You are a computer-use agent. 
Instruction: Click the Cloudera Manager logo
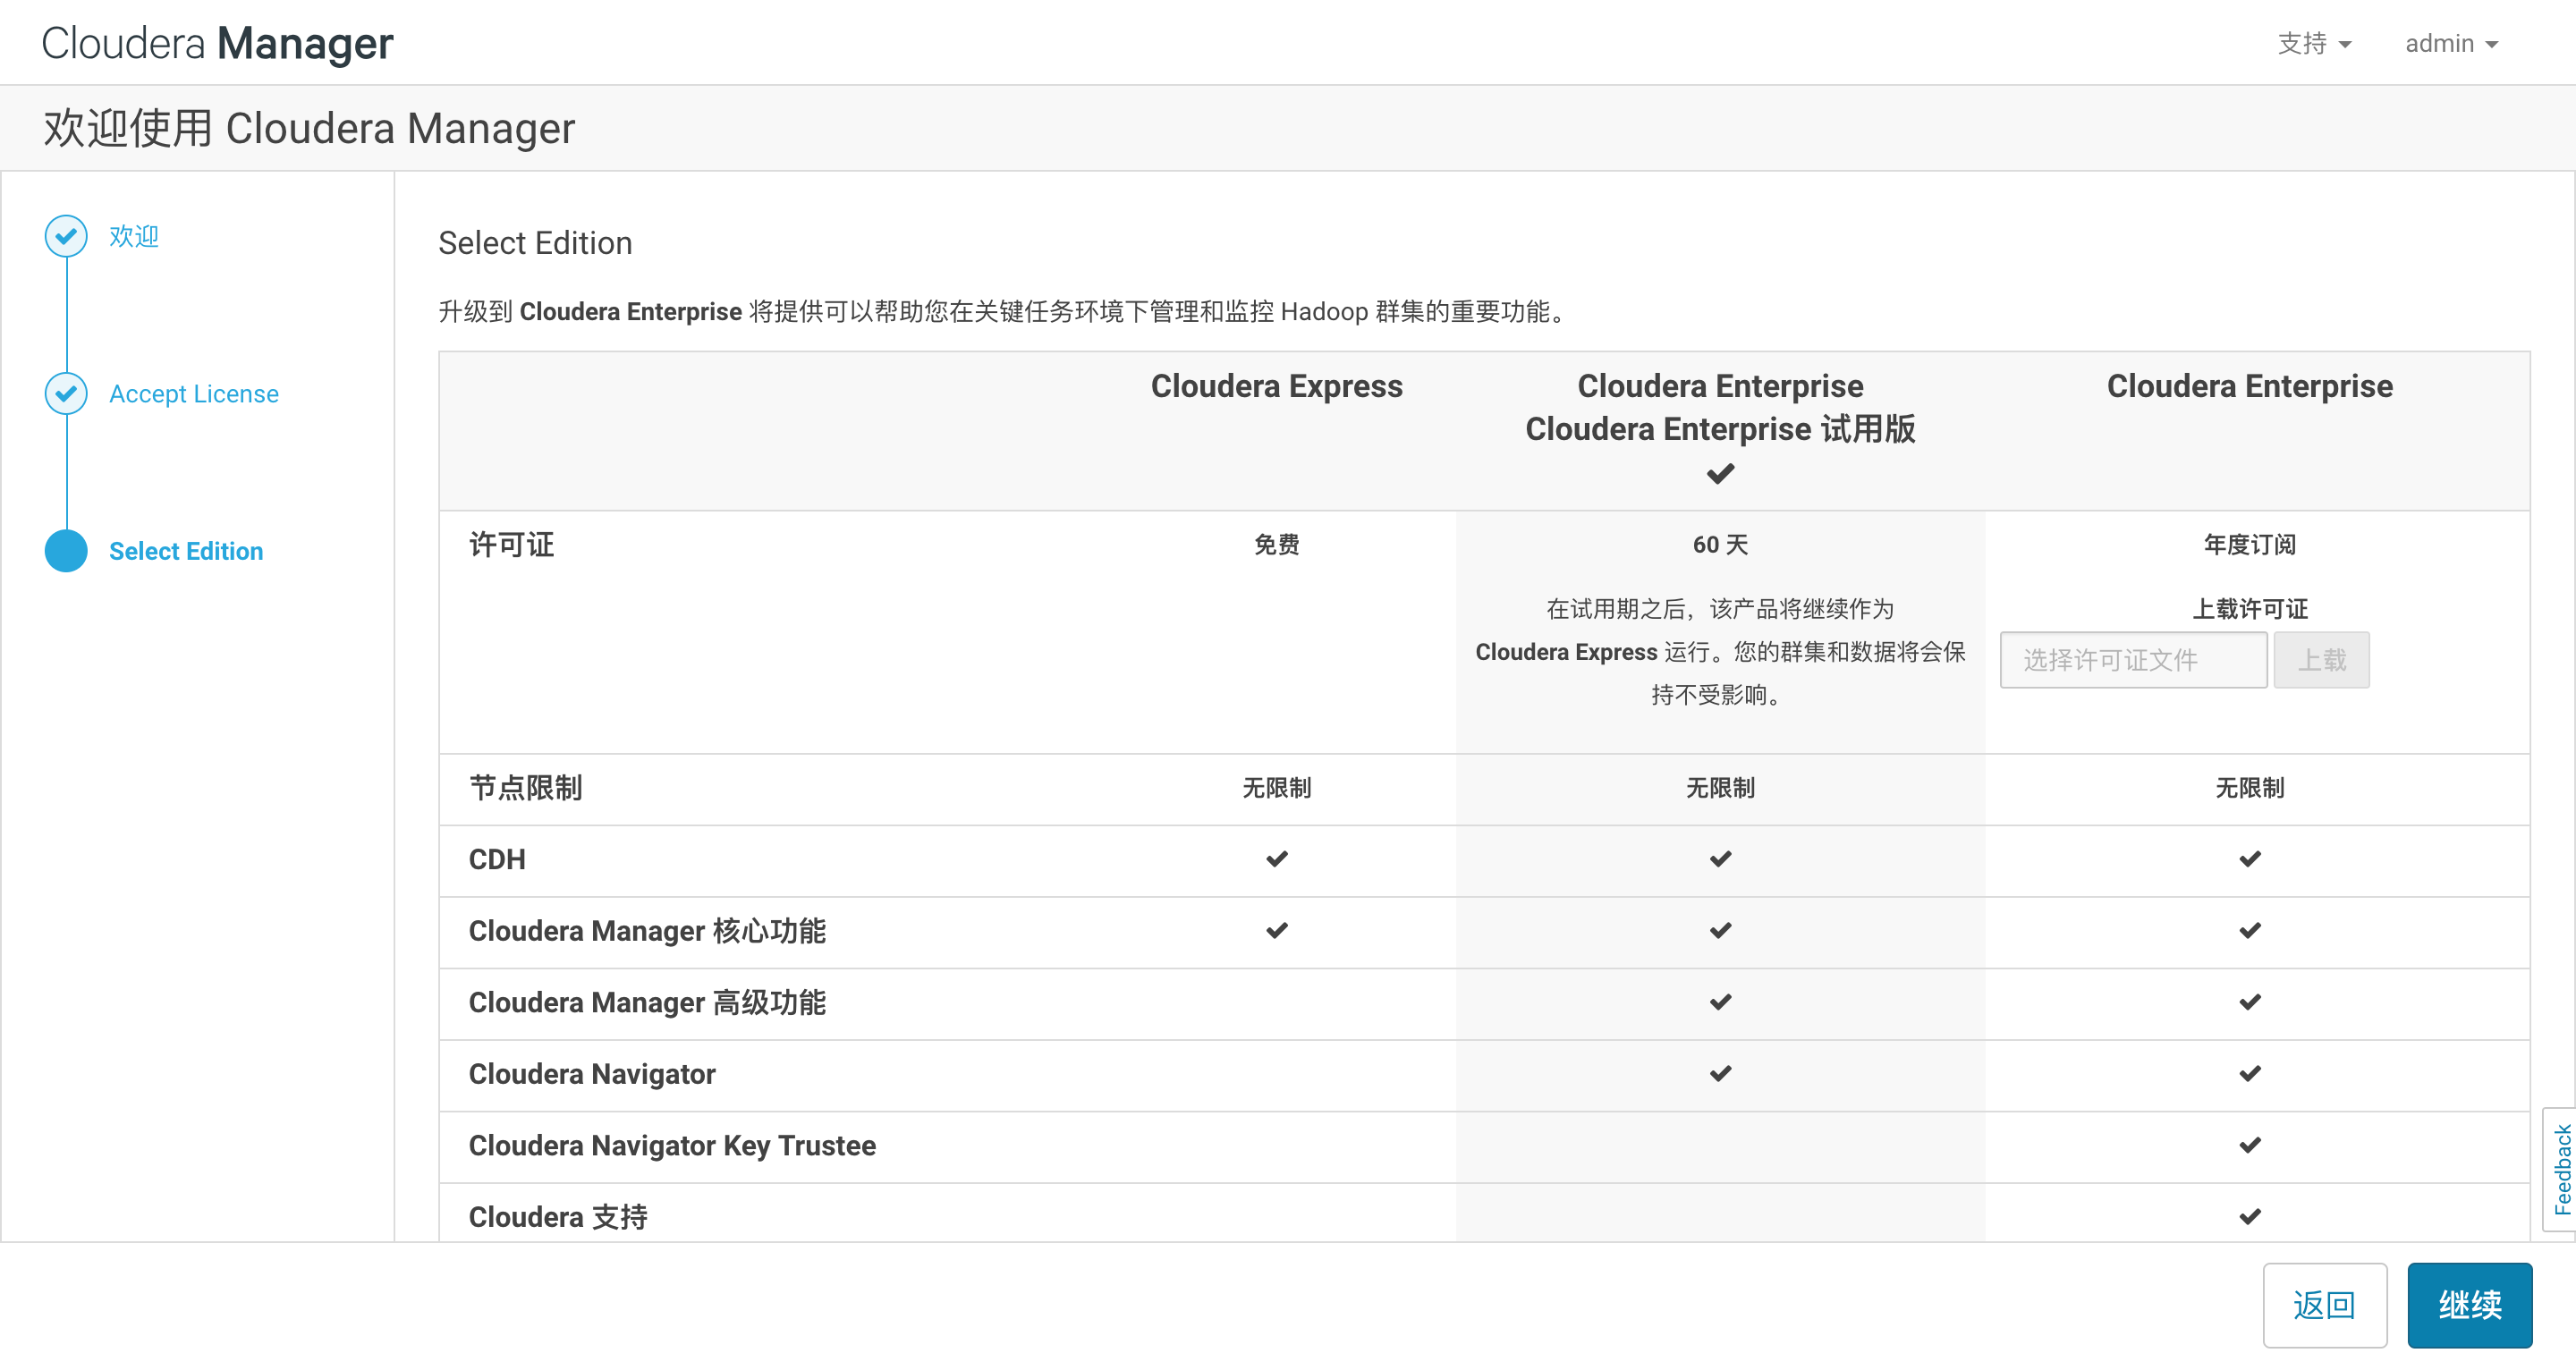tap(218, 44)
